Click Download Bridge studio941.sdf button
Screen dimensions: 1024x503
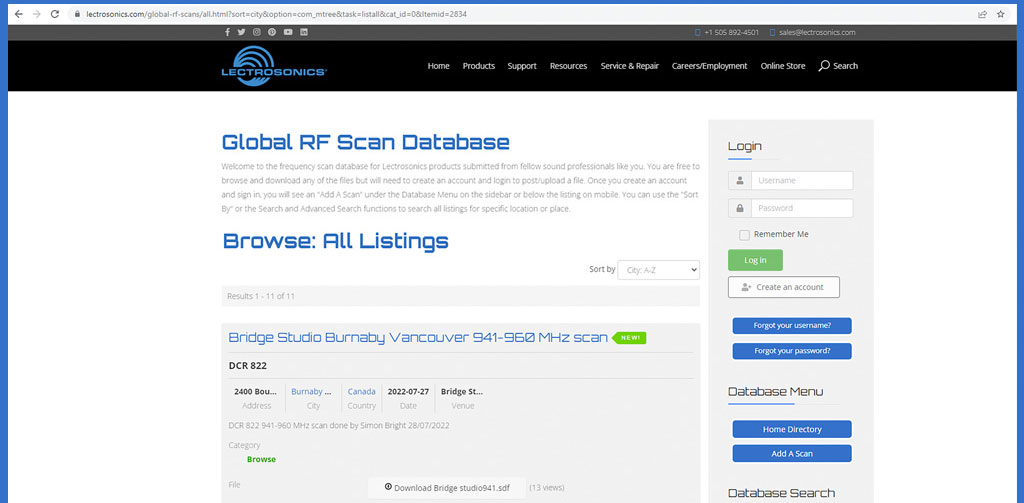[x=447, y=487]
